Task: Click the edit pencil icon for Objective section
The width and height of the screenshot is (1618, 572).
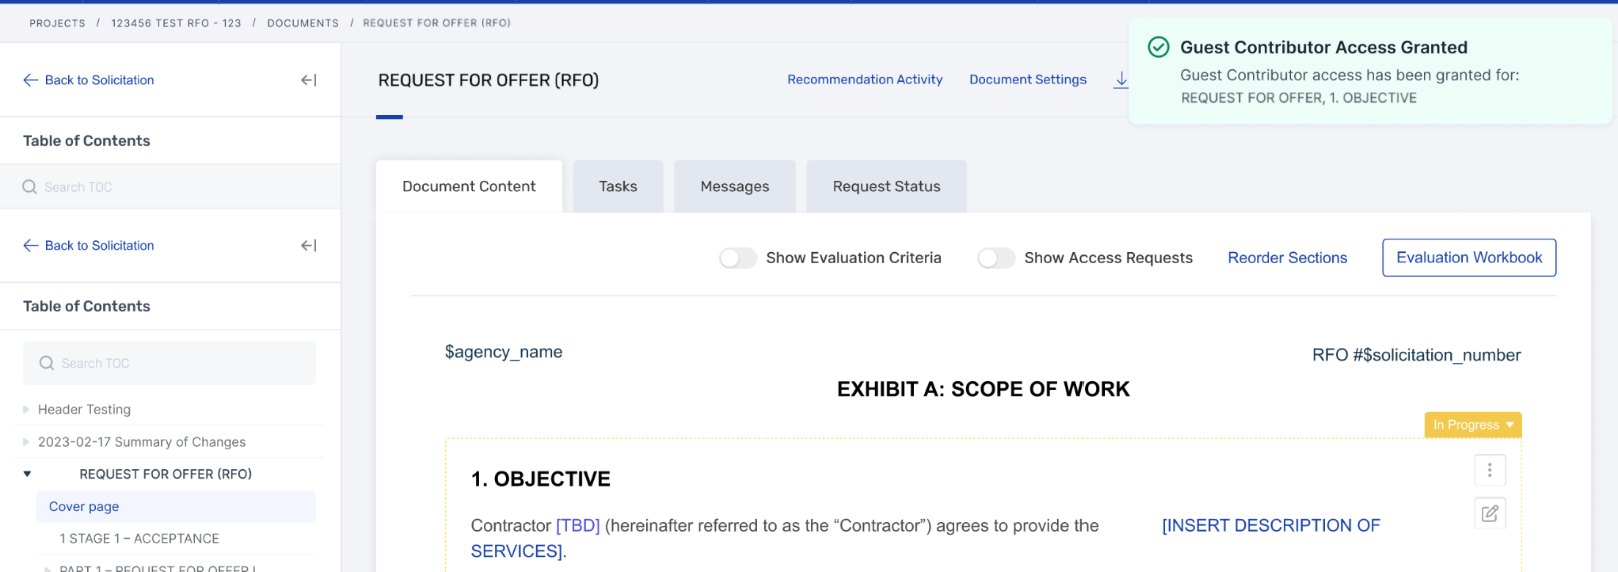Action: point(1489,513)
